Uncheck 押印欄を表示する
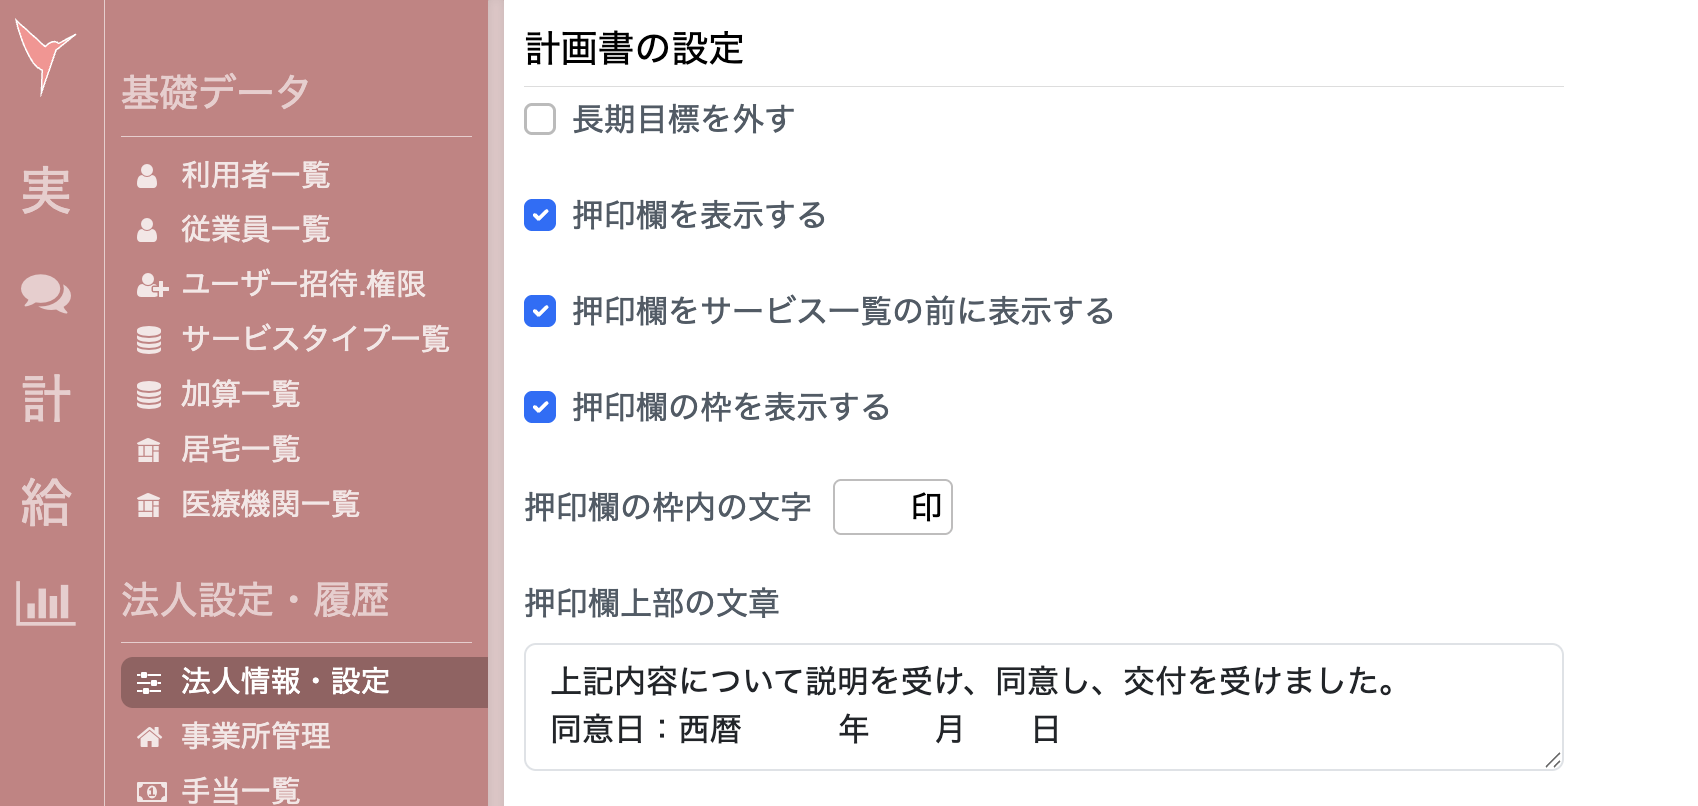The height and width of the screenshot is (806, 1698). click(539, 215)
